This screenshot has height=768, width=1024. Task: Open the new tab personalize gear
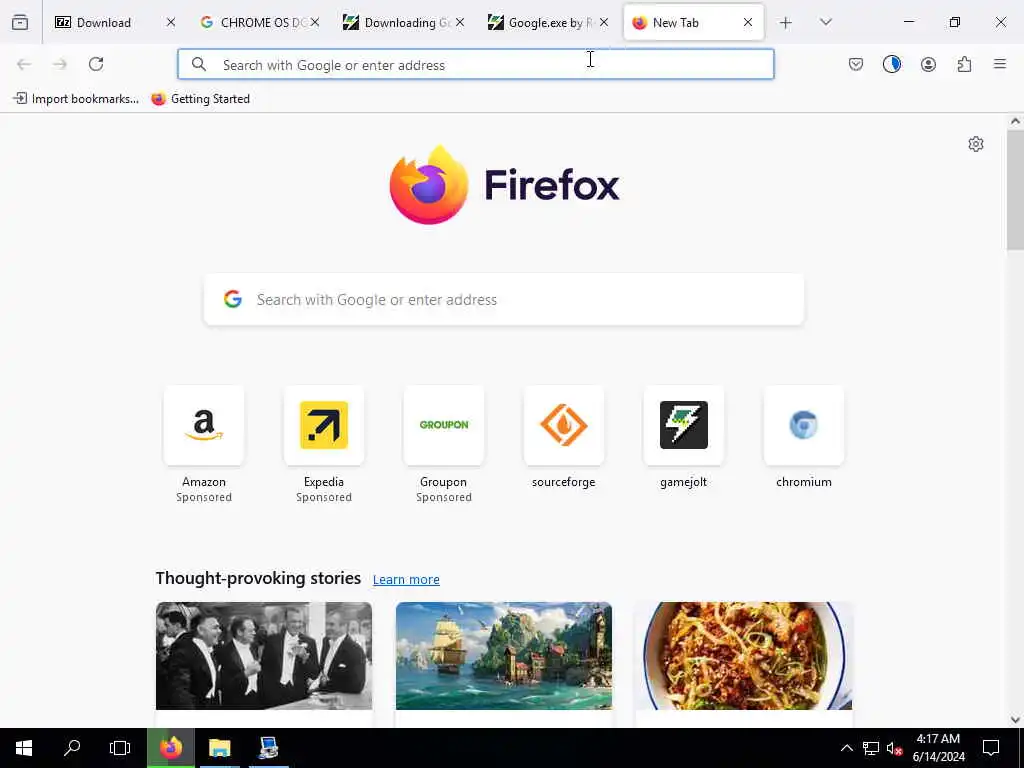tap(976, 144)
